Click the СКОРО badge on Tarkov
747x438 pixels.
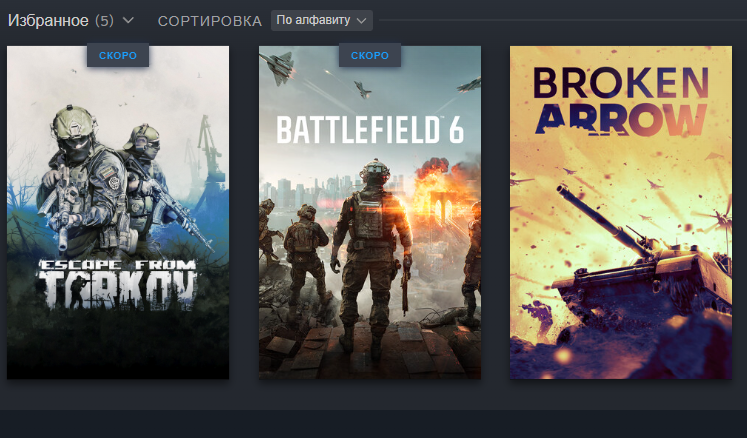118,55
